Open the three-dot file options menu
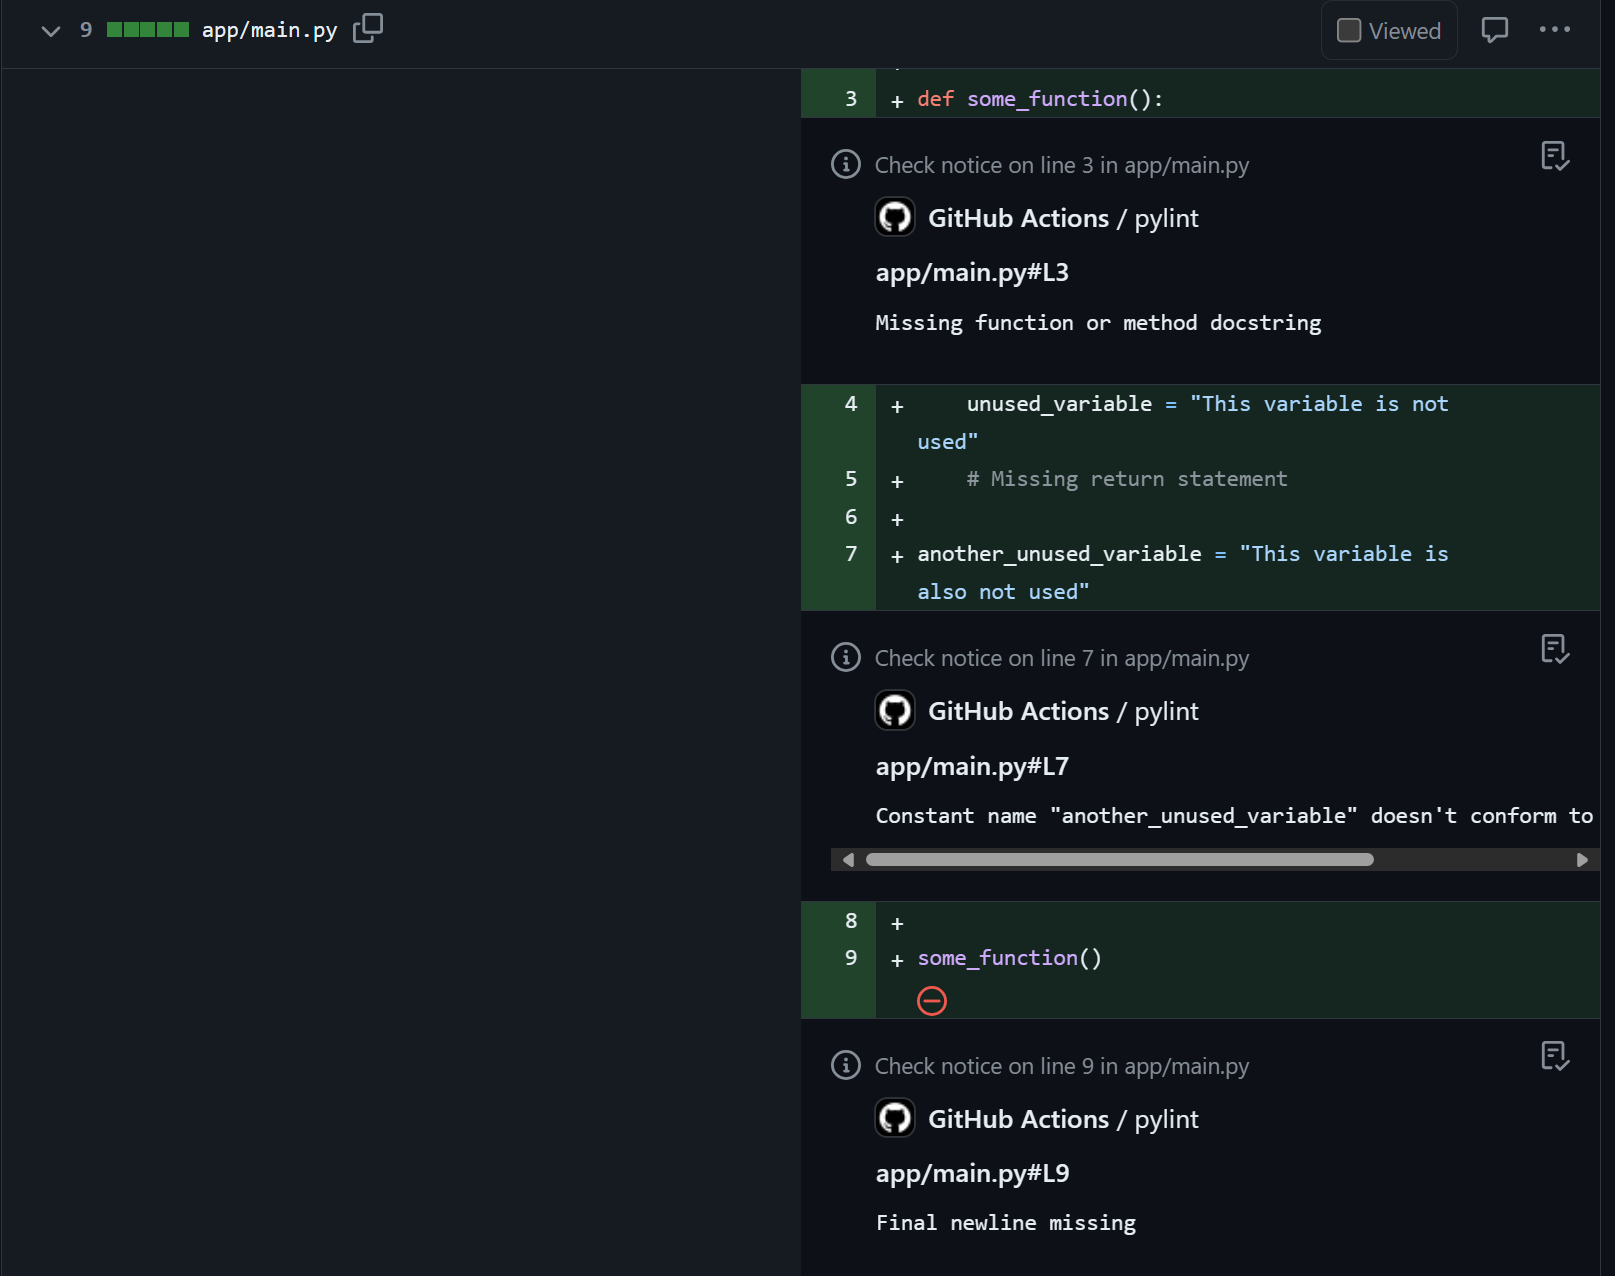The width and height of the screenshot is (1615, 1276). 1554,30
